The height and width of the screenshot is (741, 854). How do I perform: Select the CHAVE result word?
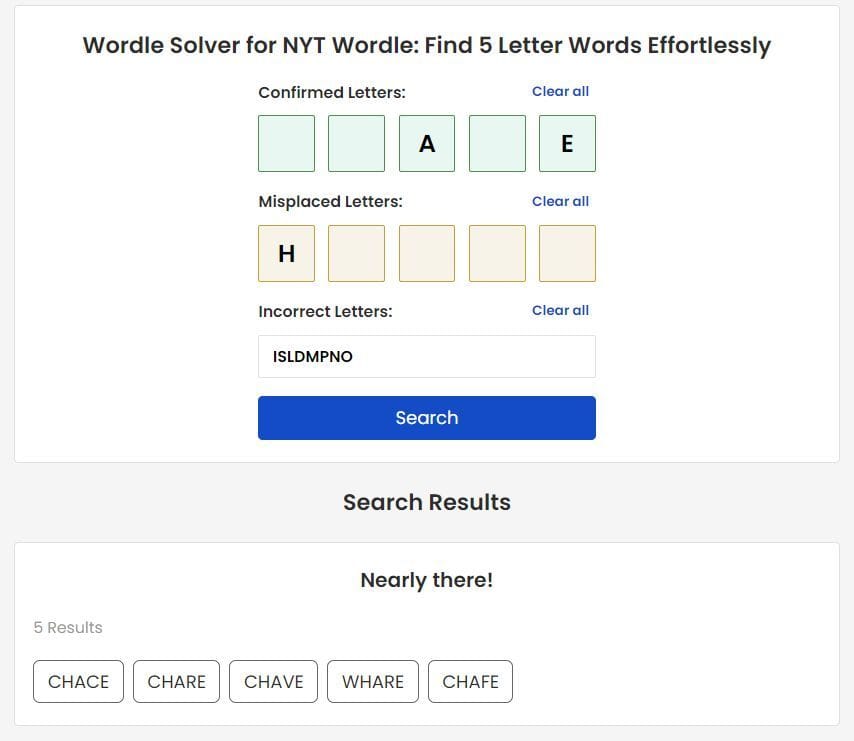coord(273,681)
